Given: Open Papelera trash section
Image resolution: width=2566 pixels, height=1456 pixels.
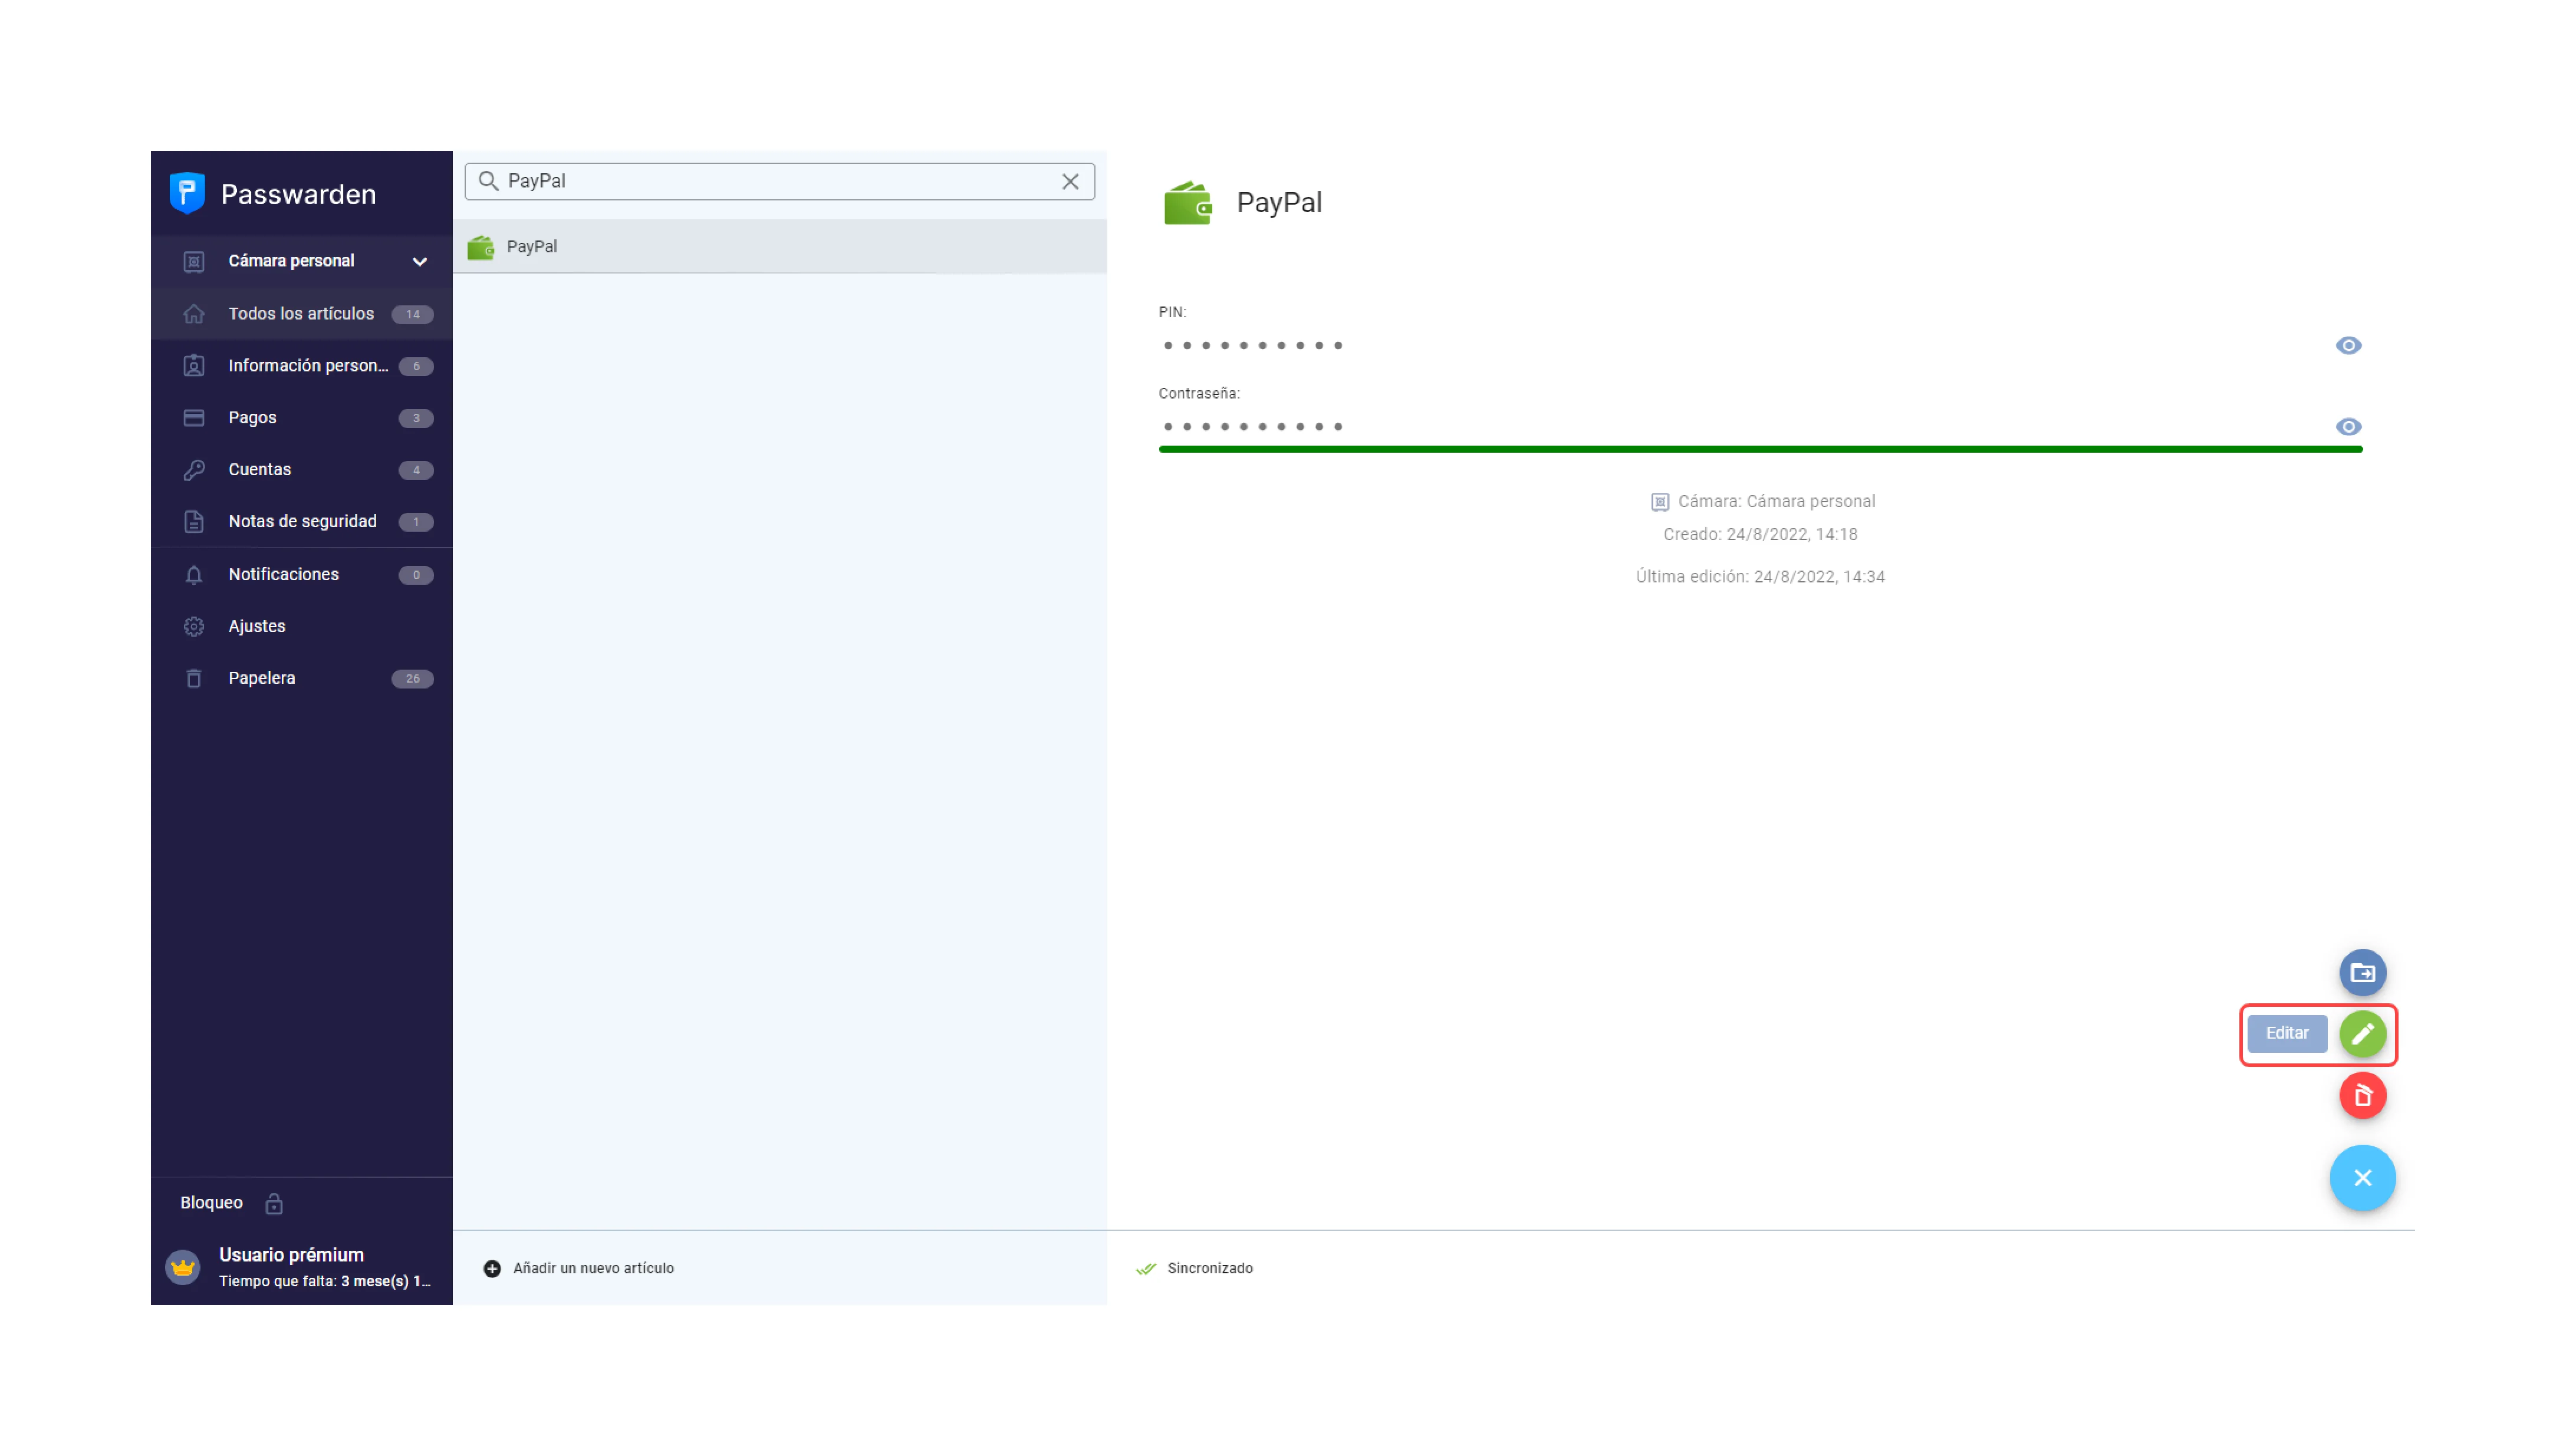Looking at the screenshot, I should (261, 678).
